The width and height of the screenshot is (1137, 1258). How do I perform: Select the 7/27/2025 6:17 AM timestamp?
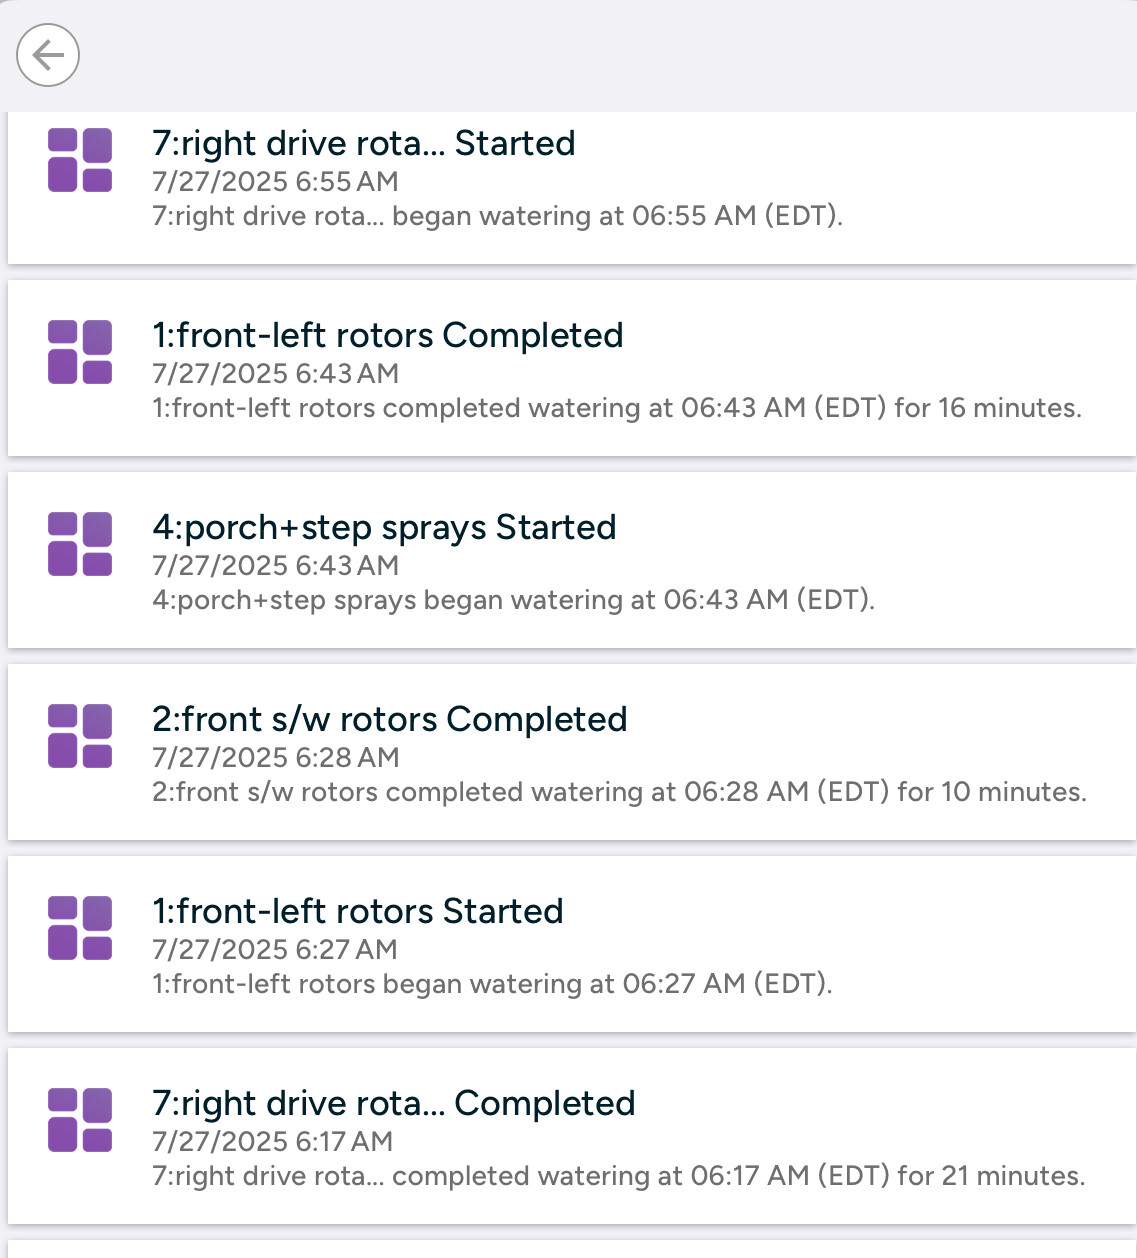pyautogui.click(x=272, y=1142)
